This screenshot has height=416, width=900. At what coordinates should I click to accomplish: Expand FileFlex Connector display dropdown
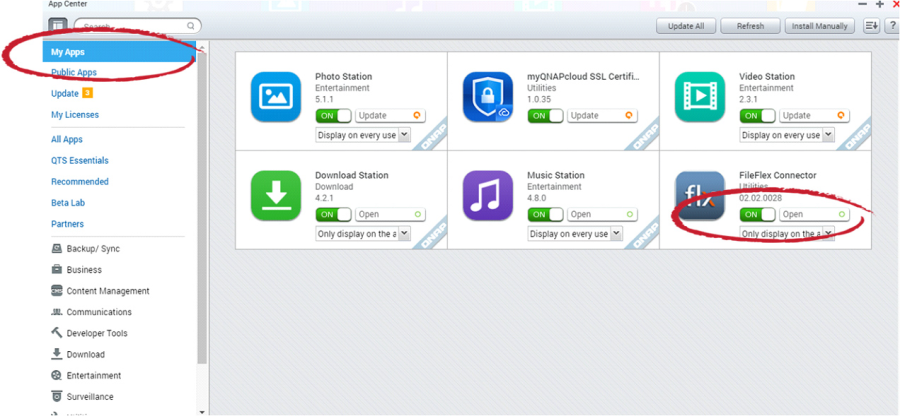[787, 234]
